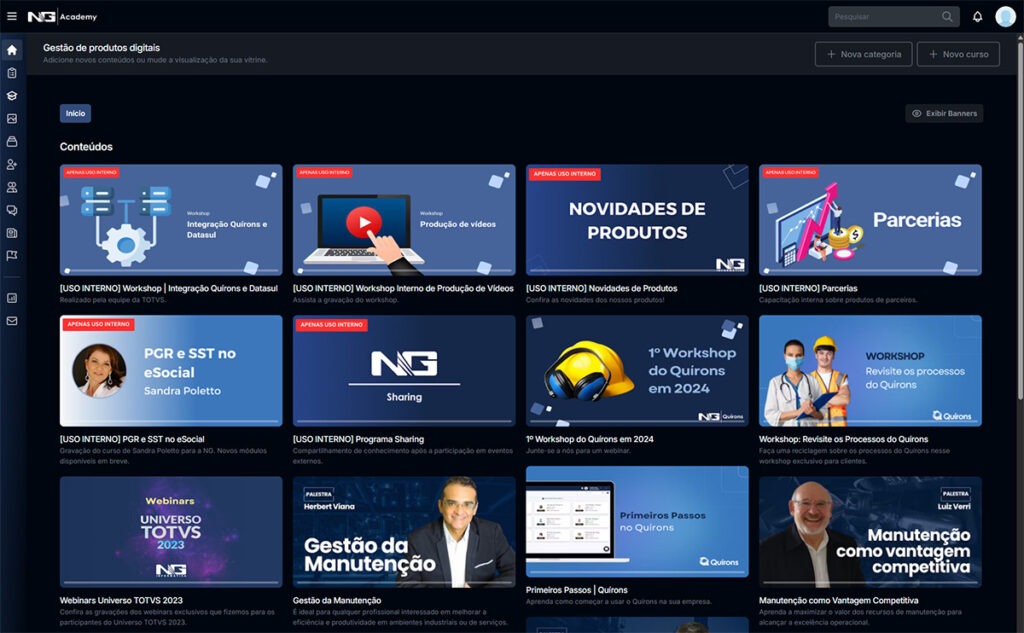The height and width of the screenshot is (633, 1024).
Task: Click the add user sidebar icon
Action: point(12,165)
